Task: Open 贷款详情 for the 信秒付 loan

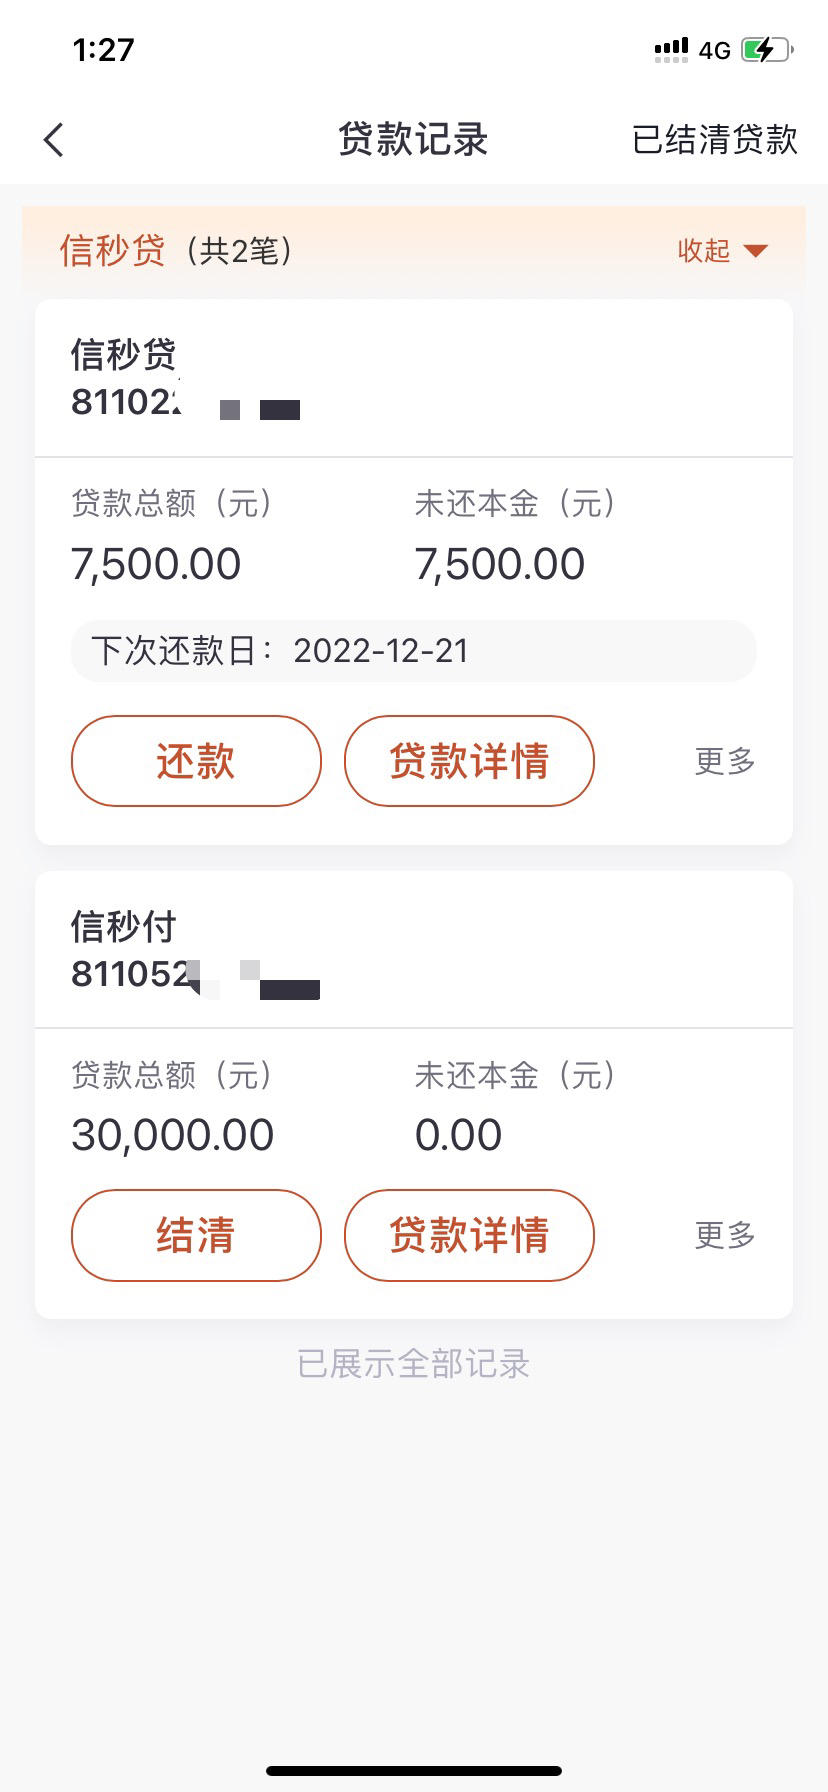Action: tap(469, 1235)
